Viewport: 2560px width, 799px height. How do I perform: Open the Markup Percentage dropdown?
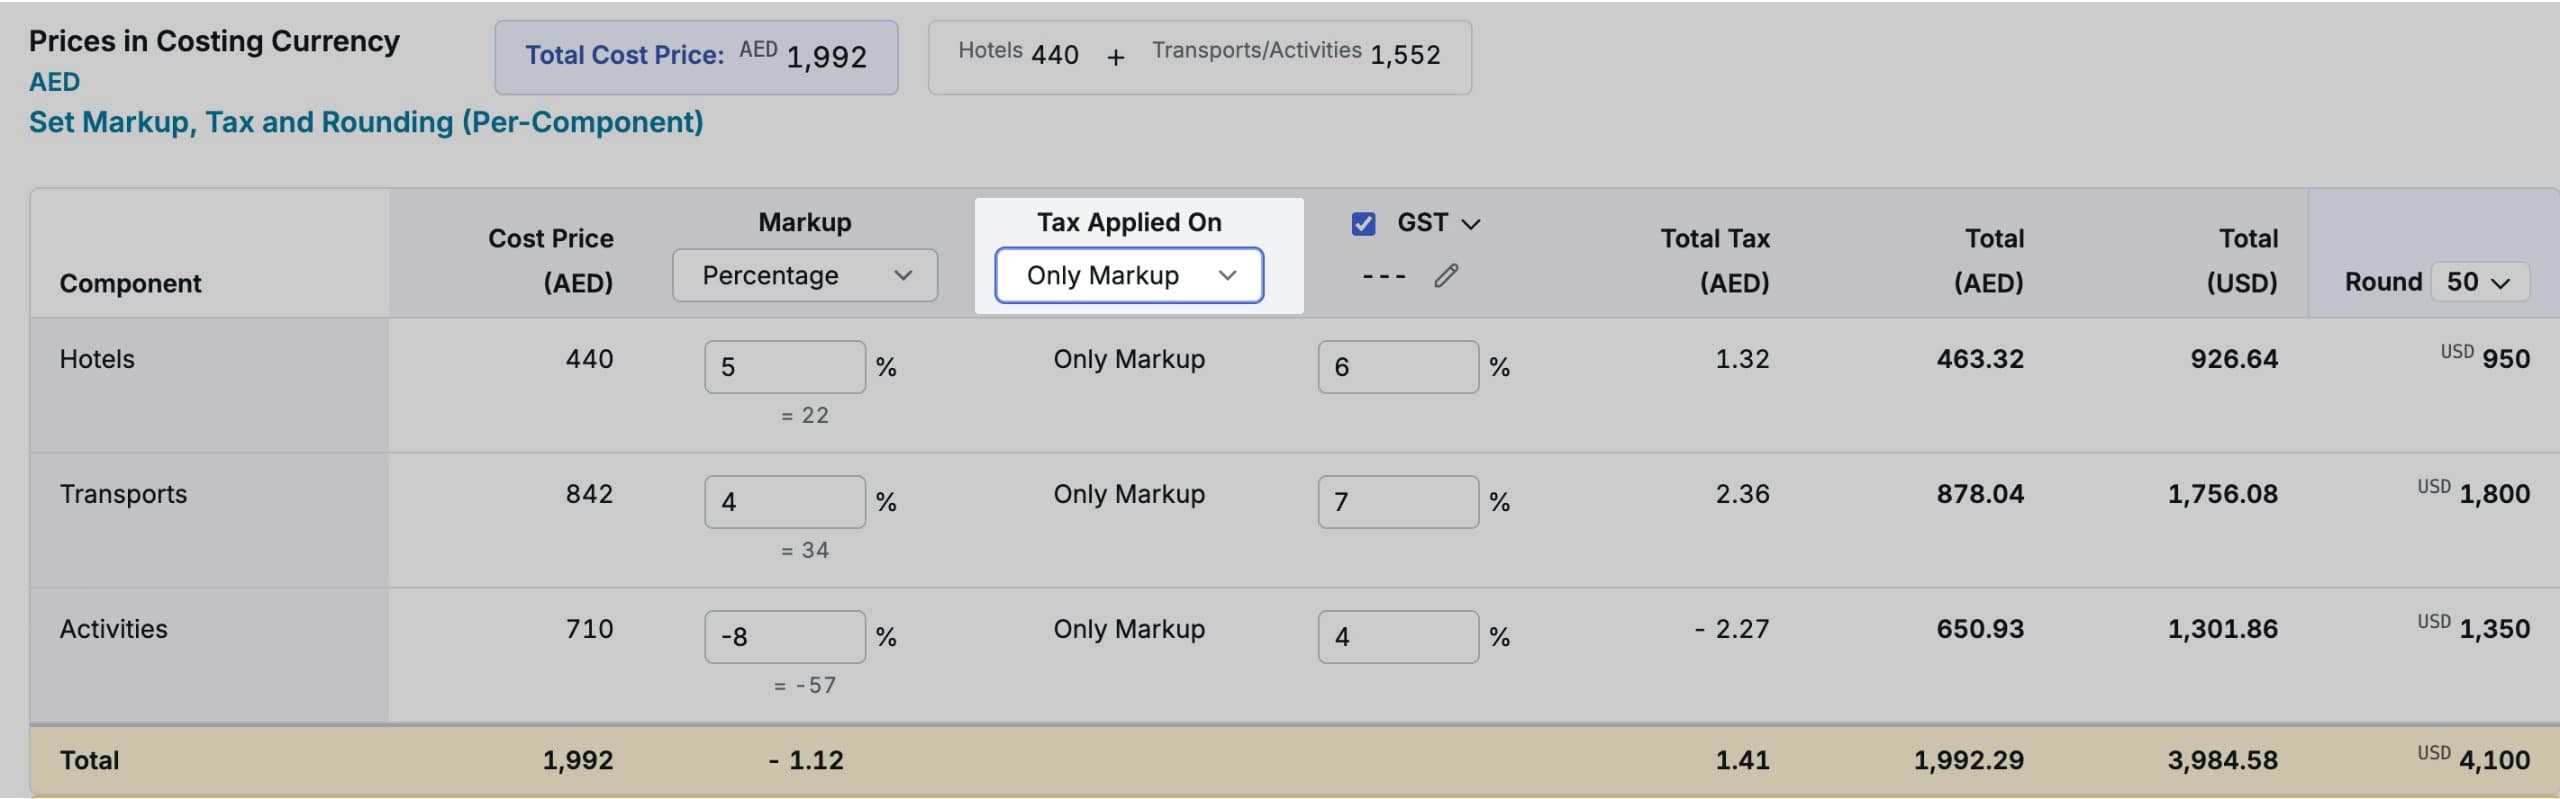pyautogui.click(x=805, y=276)
